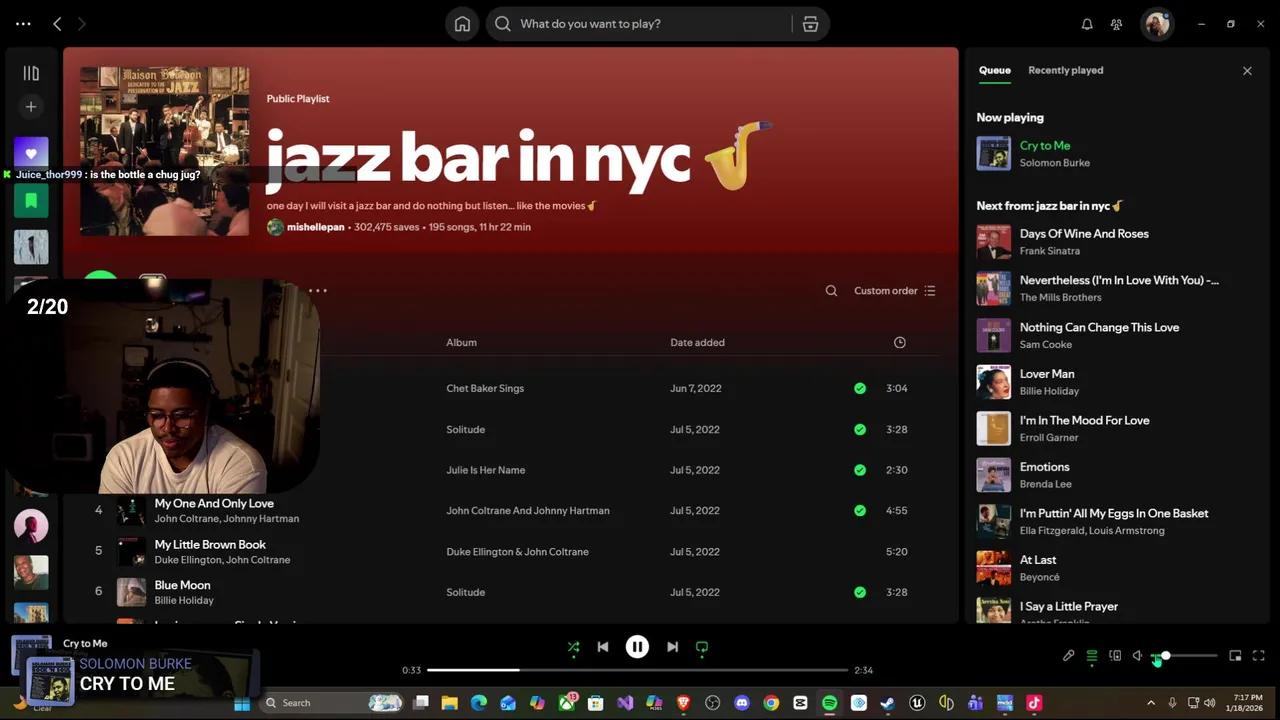The image size is (1280, 720).
Task: Open Discord from the taskbar
Action: coord(742,703)
